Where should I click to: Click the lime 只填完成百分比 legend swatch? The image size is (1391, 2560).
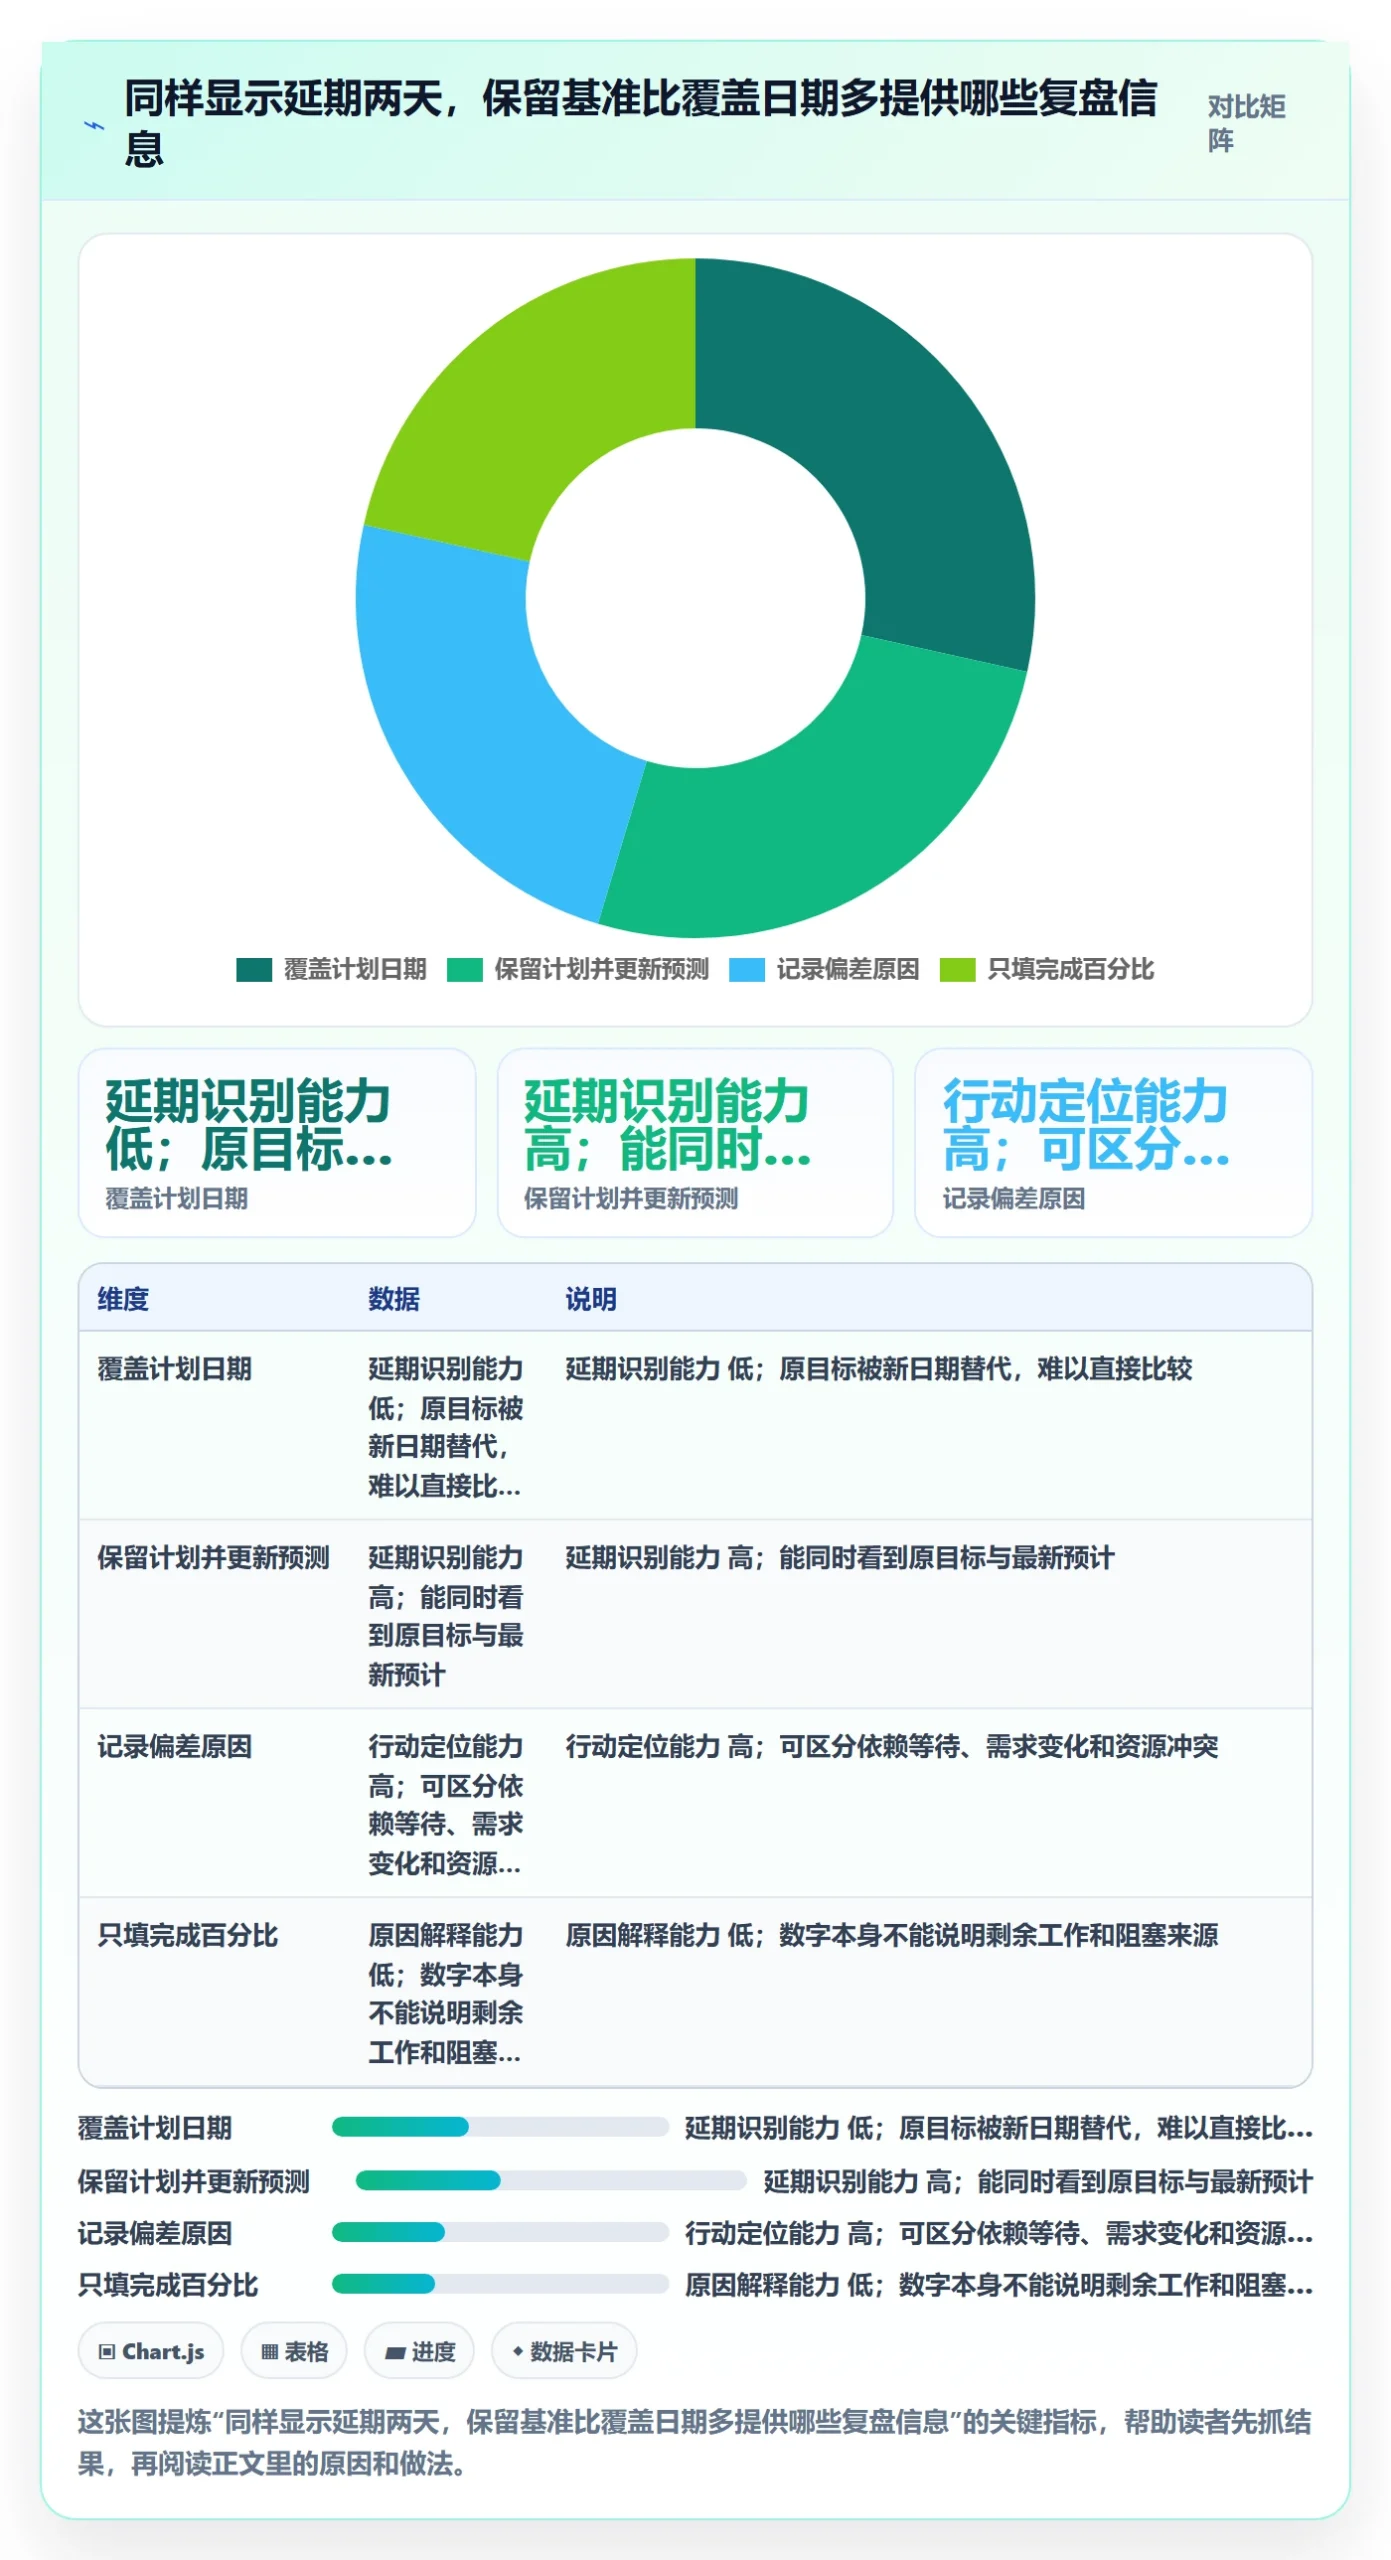[x=958, y=970]
